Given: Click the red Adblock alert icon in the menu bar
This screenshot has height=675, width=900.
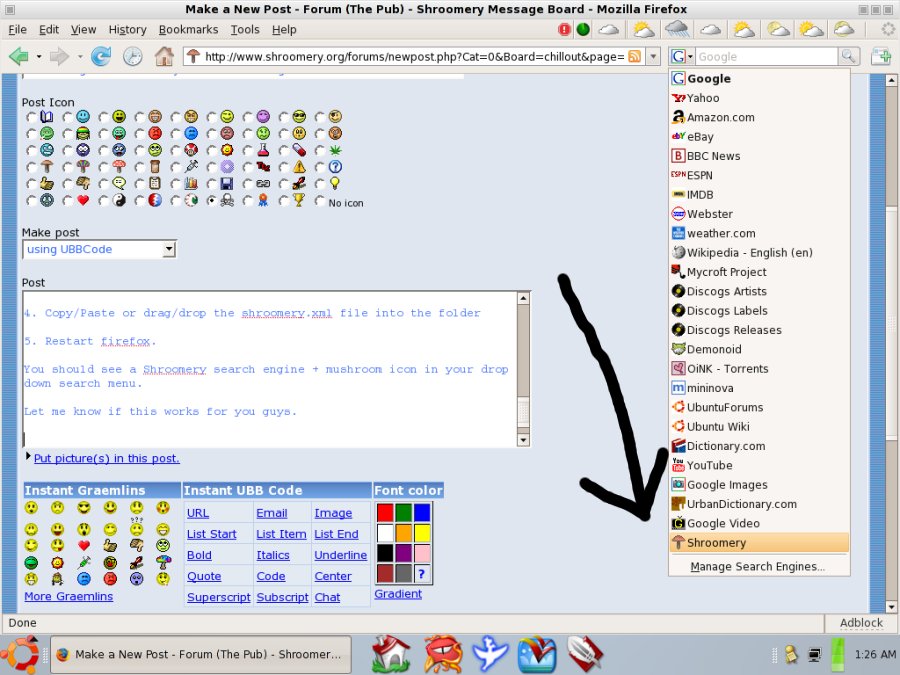Looking at the screenshot, I should click(x=564, y=29).
